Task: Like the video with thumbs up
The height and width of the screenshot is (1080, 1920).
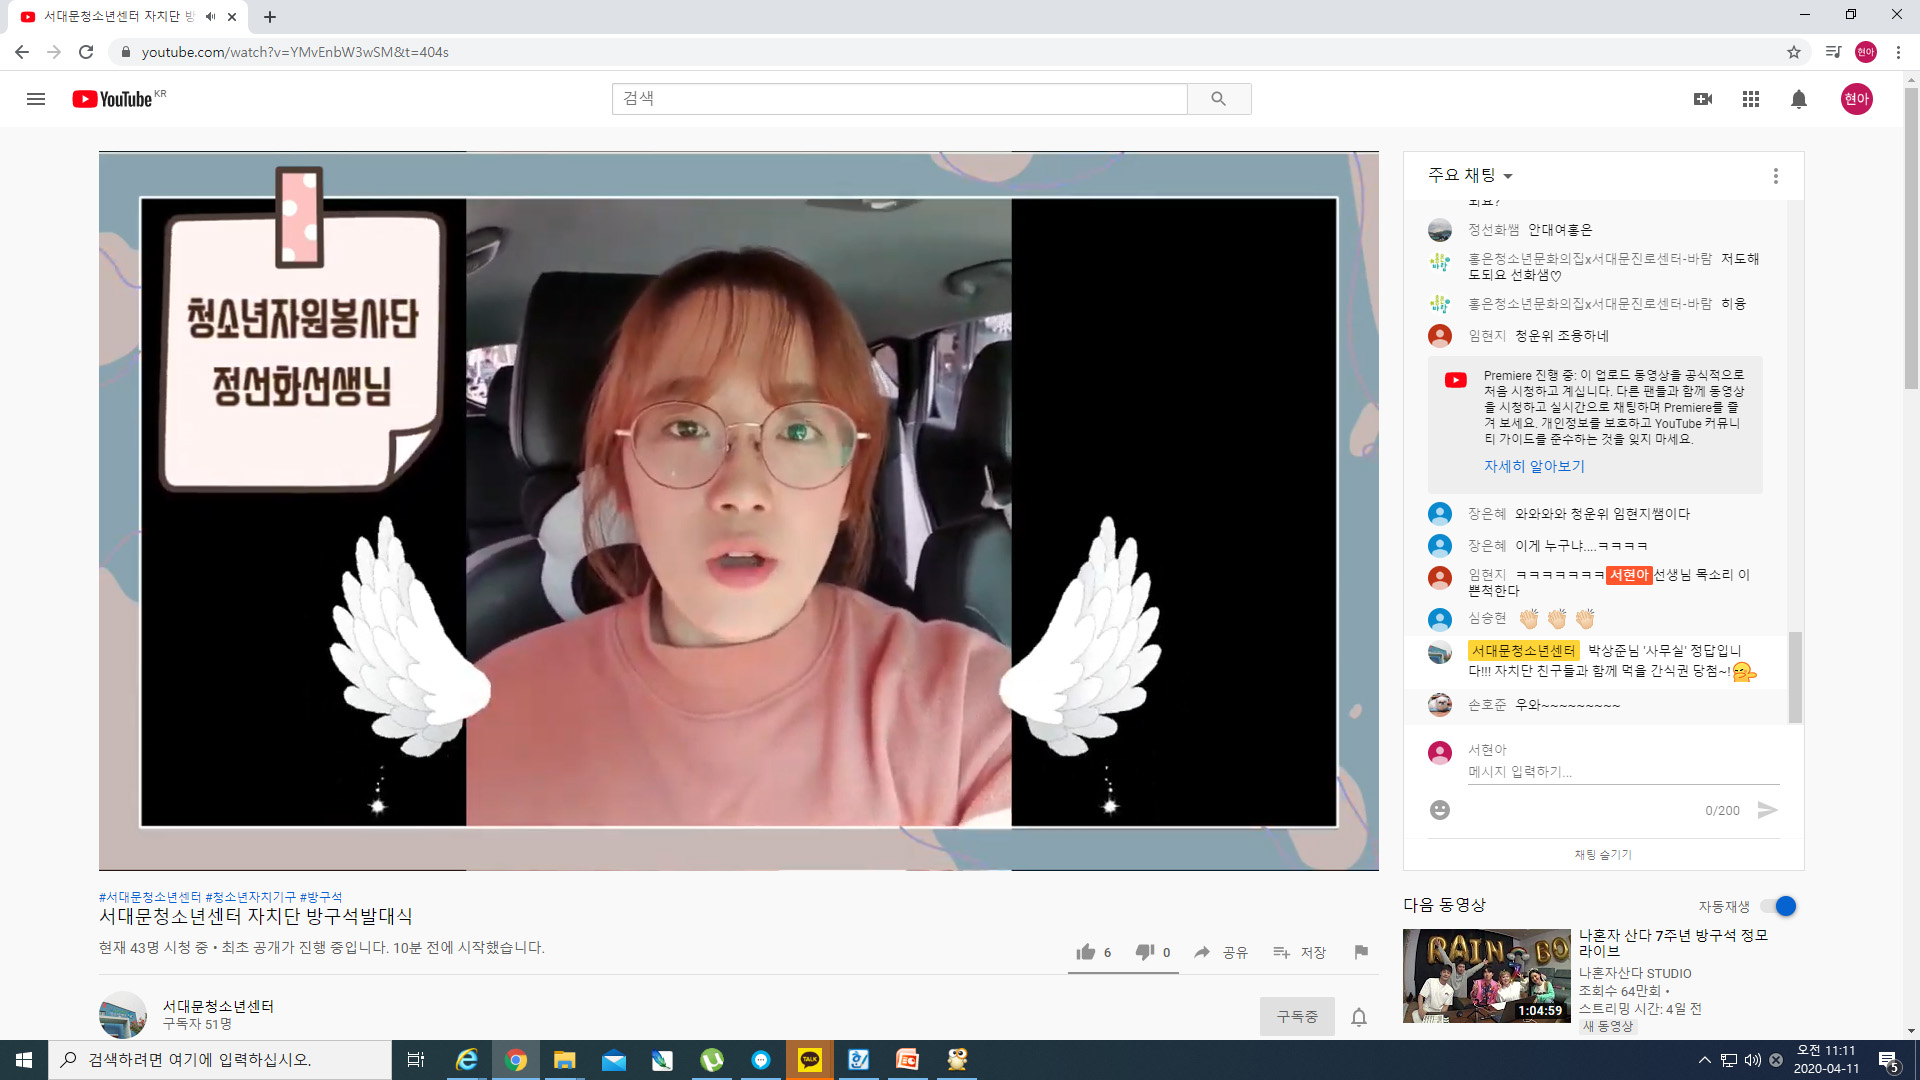Action: pyautogui.click(x=1085, y=952)
